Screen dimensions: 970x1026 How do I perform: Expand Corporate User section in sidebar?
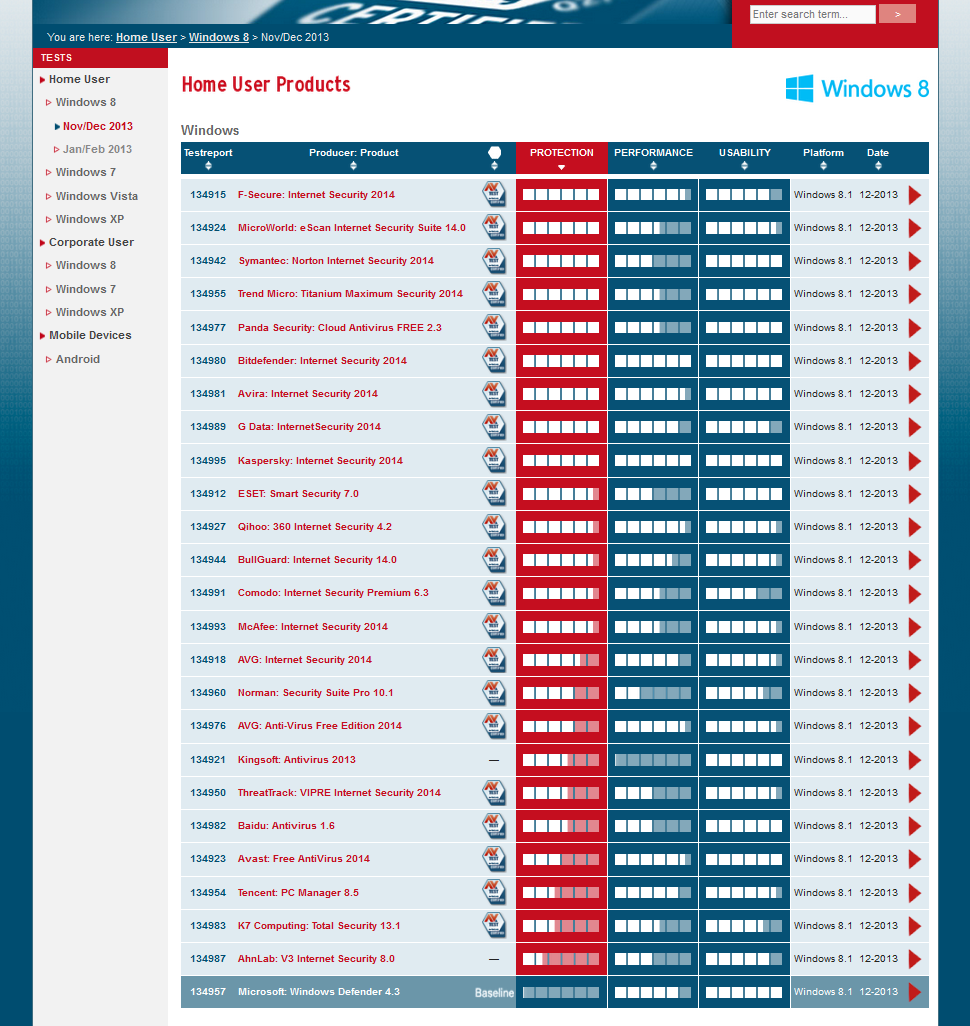(91, 242)
